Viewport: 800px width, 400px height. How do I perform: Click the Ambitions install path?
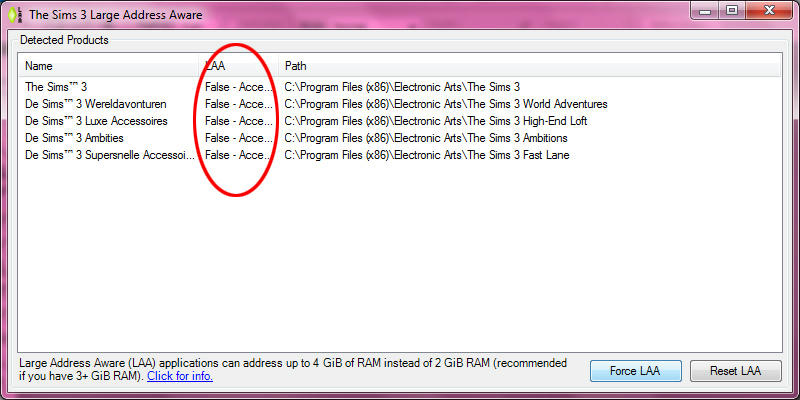click(426, 138)
